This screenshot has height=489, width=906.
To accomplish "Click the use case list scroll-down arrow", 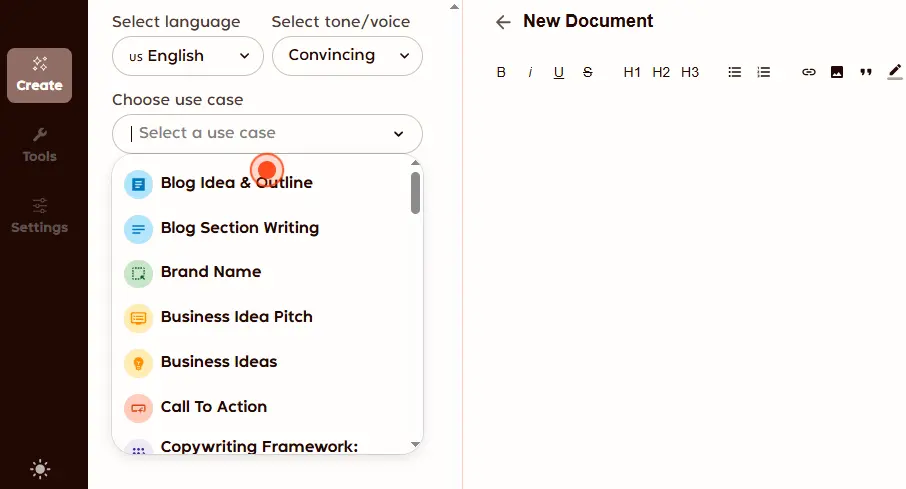I will pos(415,444).
